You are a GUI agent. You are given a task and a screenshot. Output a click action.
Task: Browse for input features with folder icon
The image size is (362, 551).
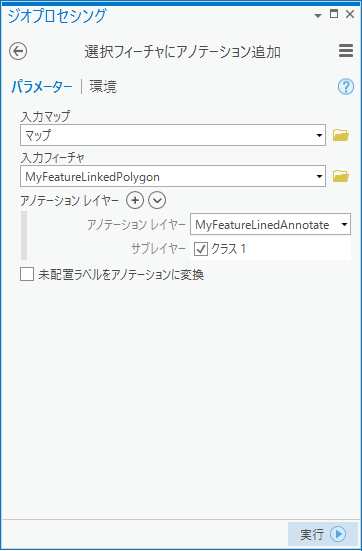pyautogui.click(x=341, y=176)
